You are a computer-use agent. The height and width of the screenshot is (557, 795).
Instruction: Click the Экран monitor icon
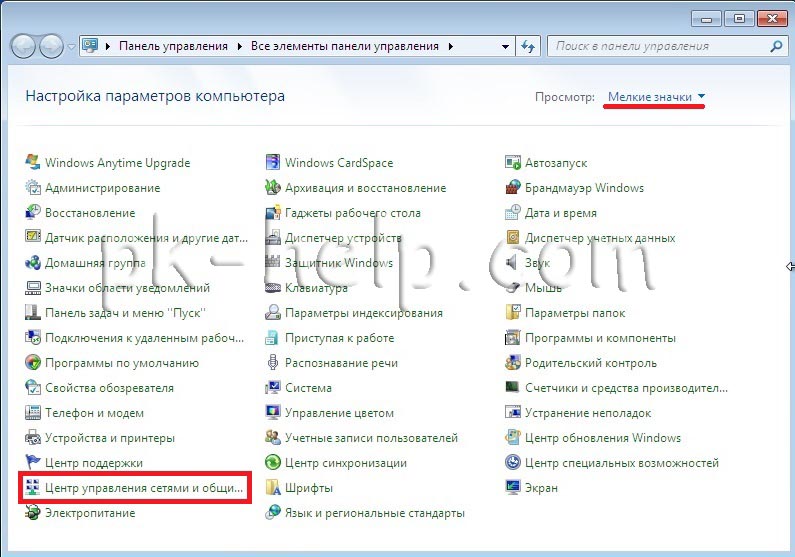pyautogui.click(x=513, y=488)
